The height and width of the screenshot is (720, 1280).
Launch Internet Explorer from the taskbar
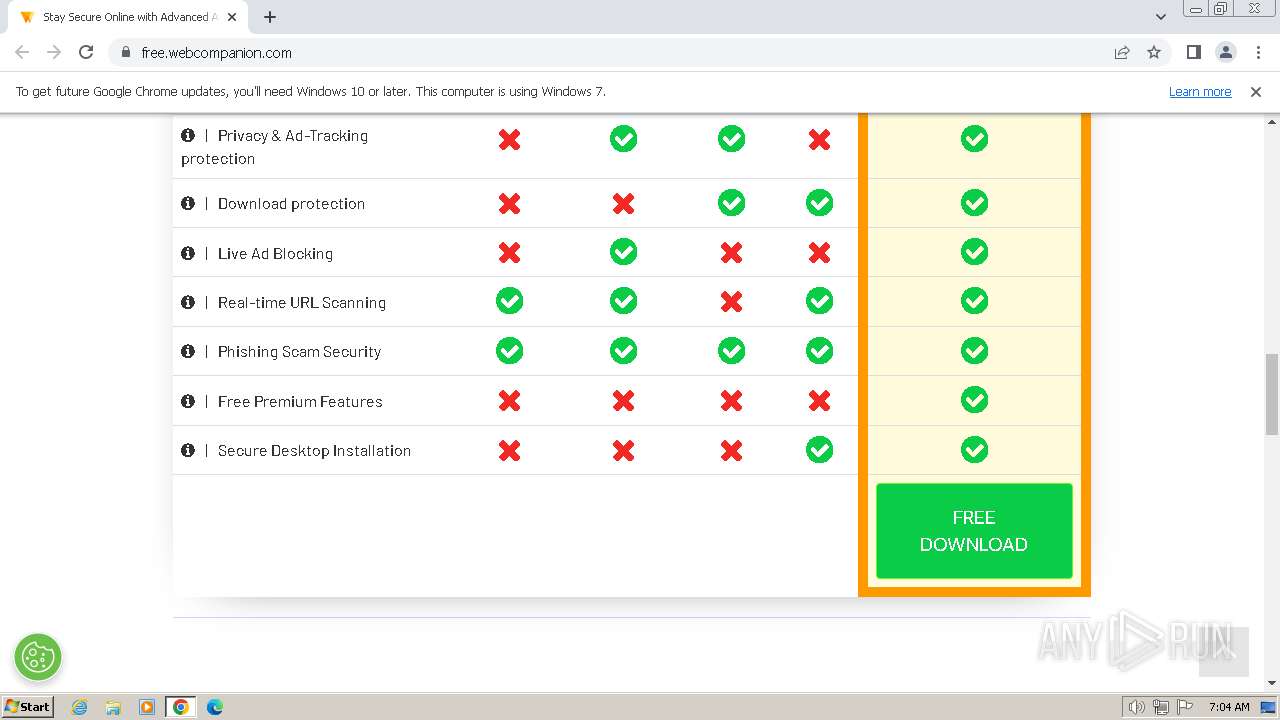79,707
